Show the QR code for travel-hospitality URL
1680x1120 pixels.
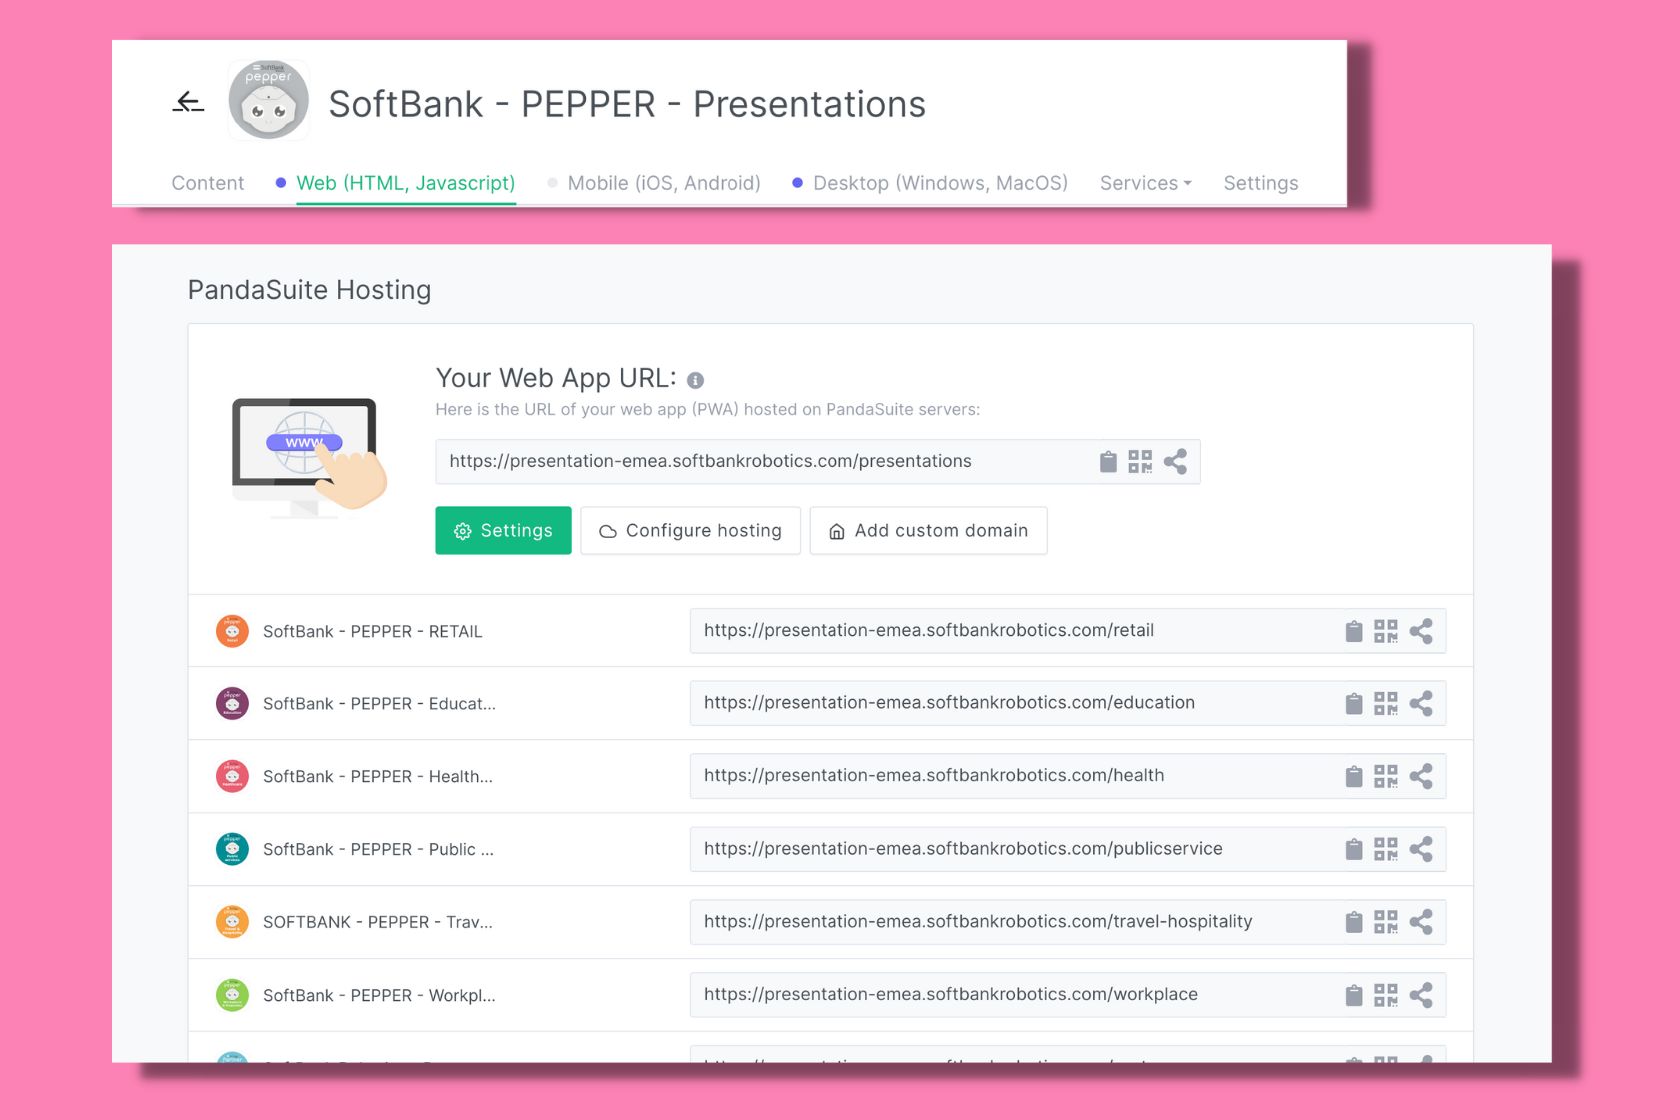click(1387, 921)
